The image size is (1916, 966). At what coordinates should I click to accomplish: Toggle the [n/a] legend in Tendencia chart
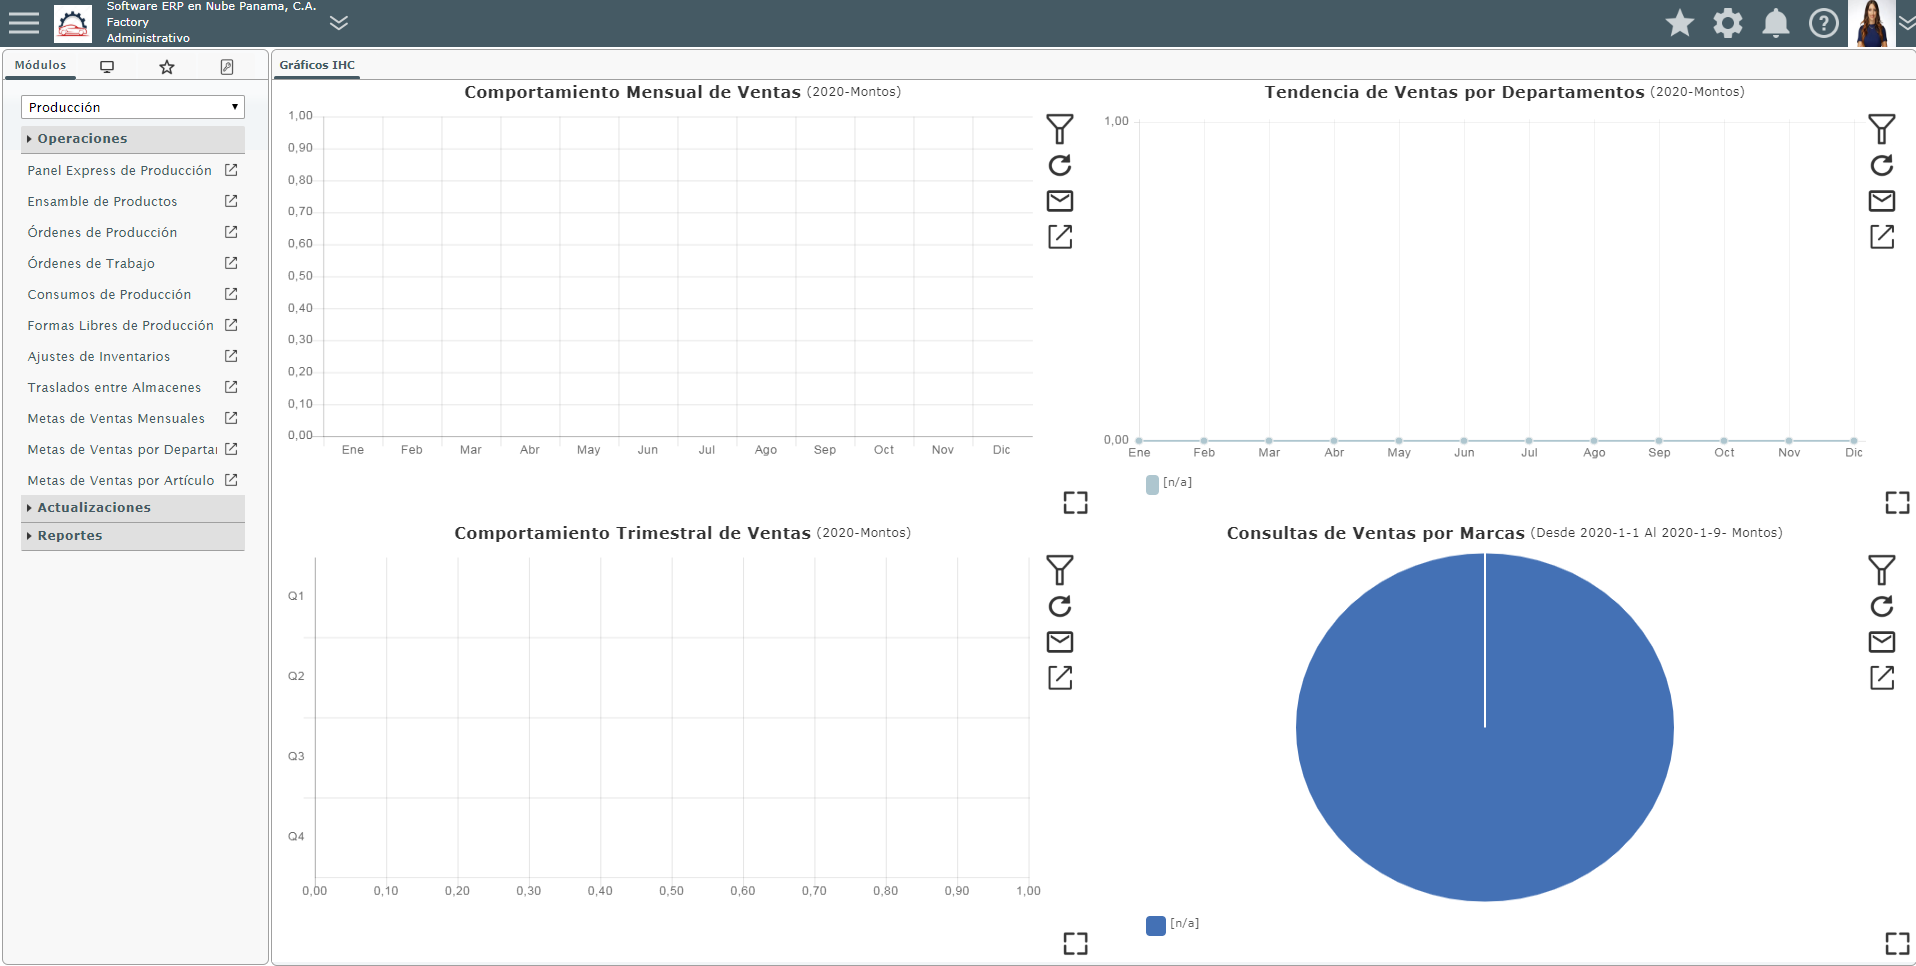tap(1169, 483)
